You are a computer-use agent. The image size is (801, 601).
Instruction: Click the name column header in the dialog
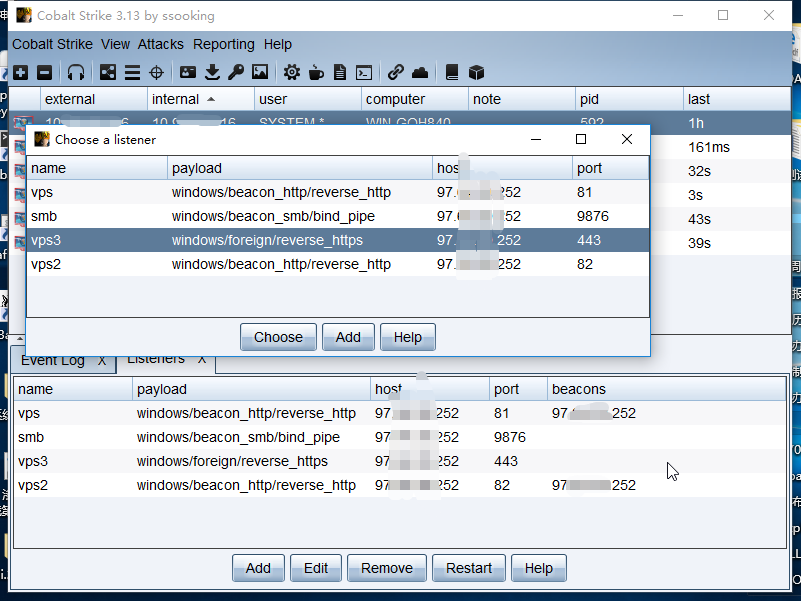[97, 168]
